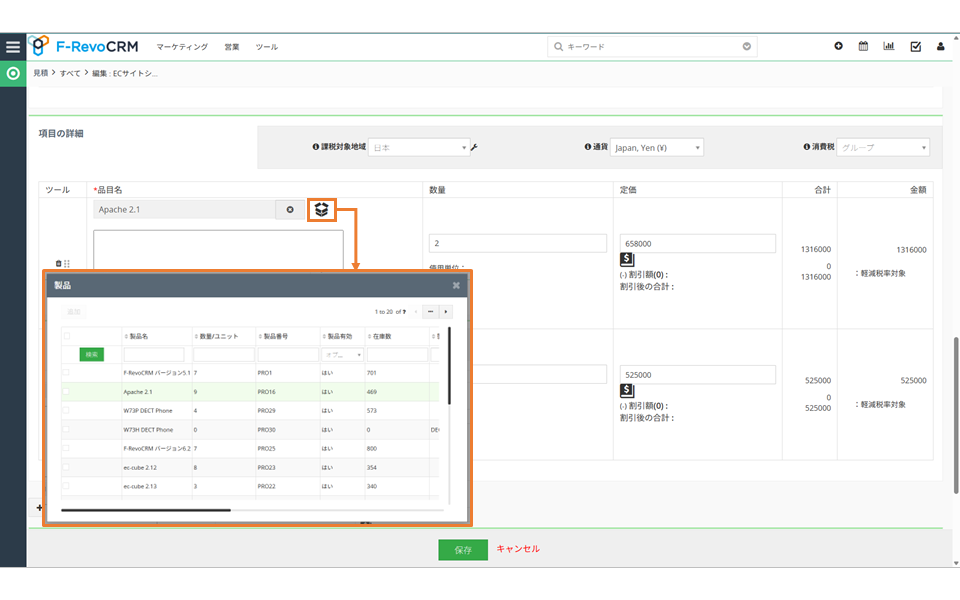The width and height of the screenshot is (960, 600).
Task: Check the F-RevoCRM バージョン5.1 row checkbox
Action: 66,372
